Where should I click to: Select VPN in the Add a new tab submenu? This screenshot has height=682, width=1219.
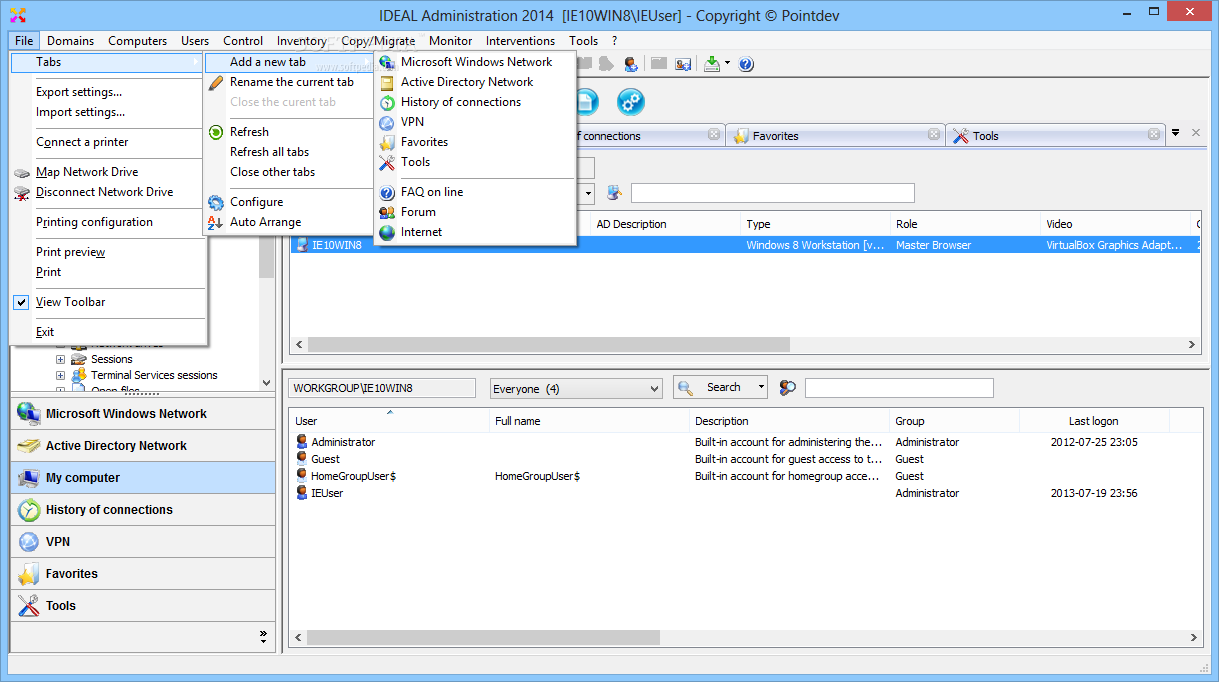[412, 122]
